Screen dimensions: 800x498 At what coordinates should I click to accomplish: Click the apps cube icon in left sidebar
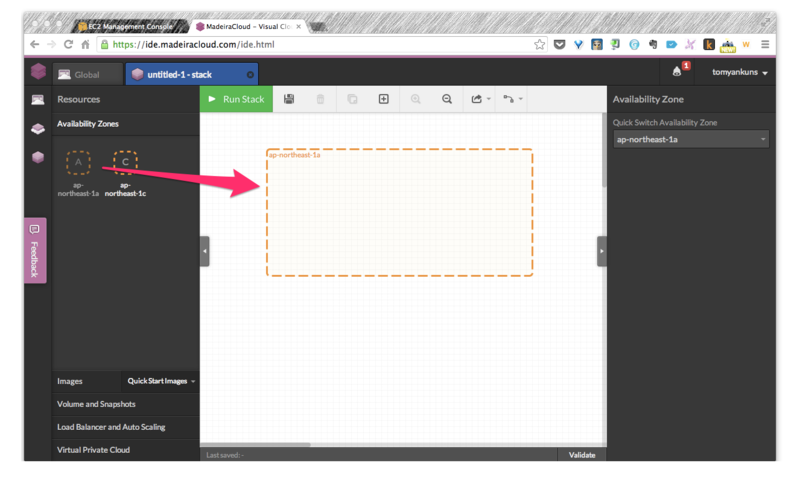tap(38, 157)
